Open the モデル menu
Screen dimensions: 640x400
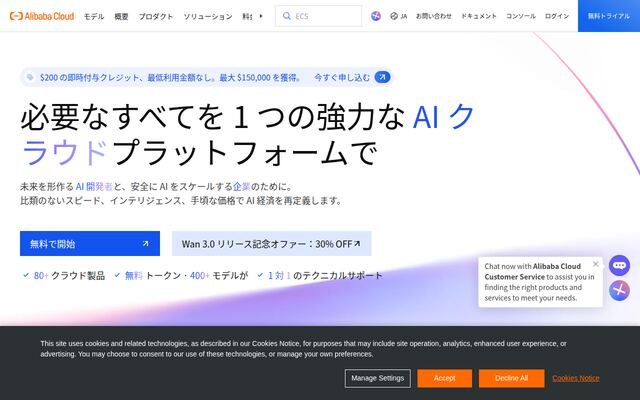(94, 16)
